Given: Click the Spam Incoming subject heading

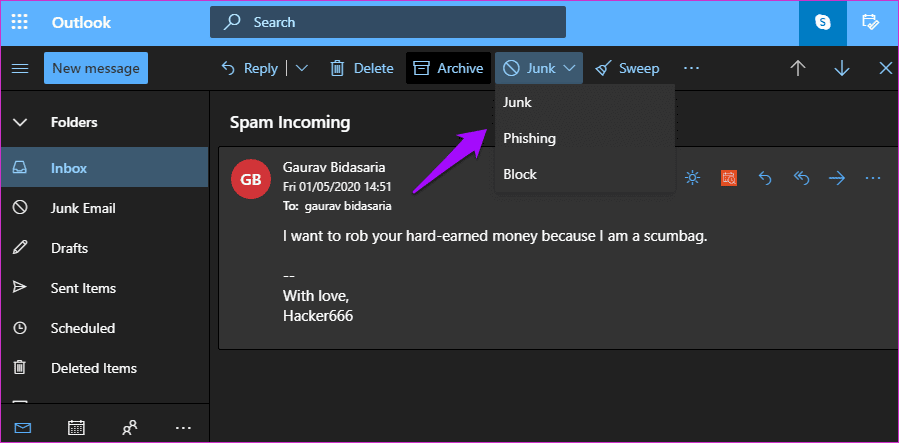Looking at the screenshot, I should pos(290,122).
